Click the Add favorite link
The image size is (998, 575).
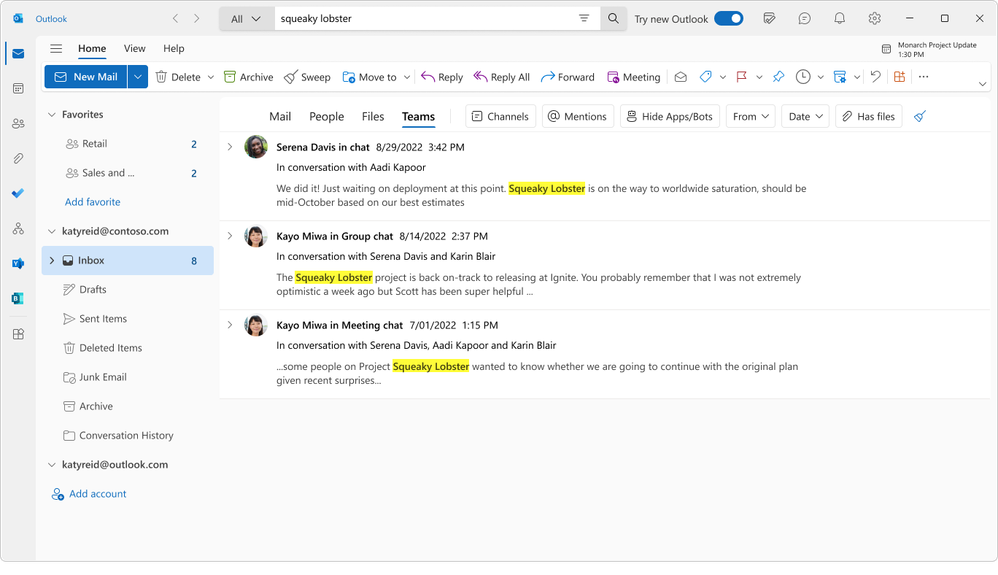[x=92, y=202]
